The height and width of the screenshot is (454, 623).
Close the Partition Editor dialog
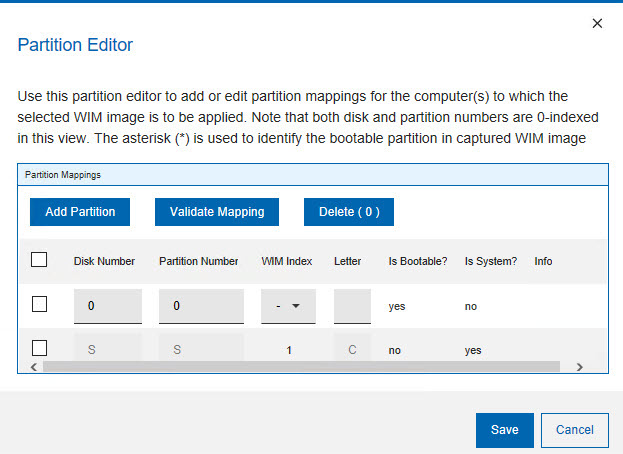click(x=597, y=23)
